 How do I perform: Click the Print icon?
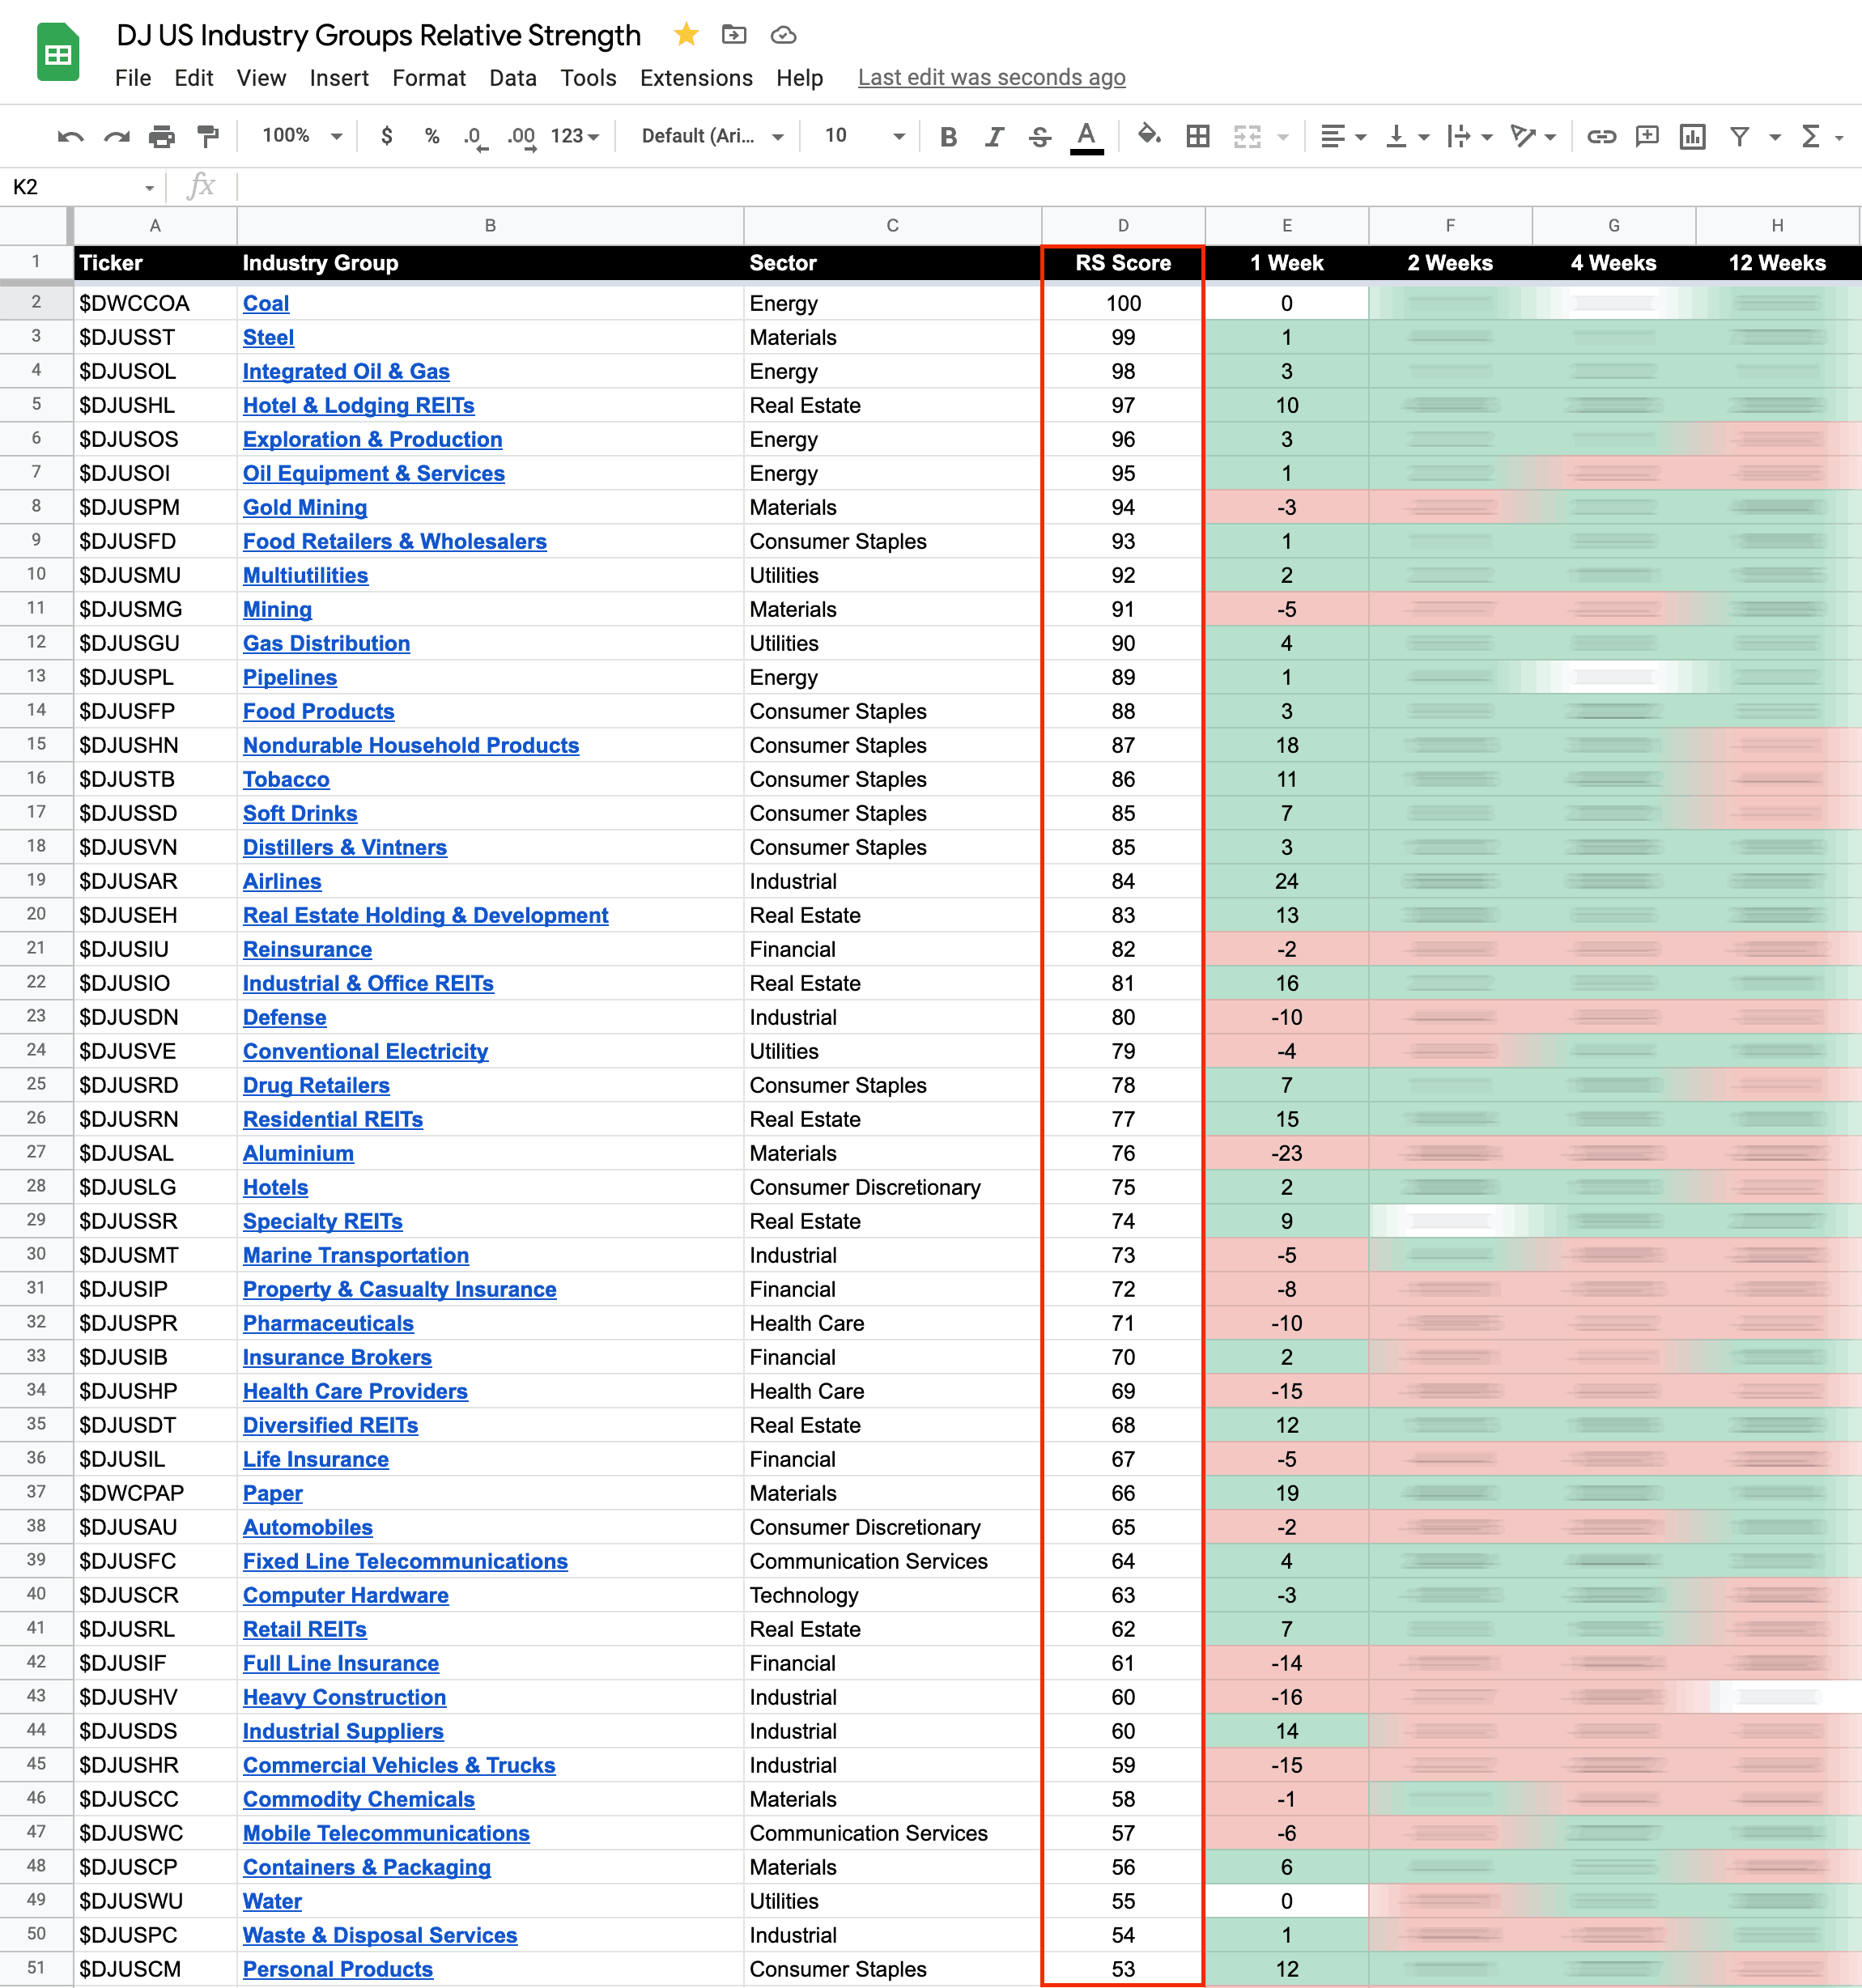tap(162, 136)
